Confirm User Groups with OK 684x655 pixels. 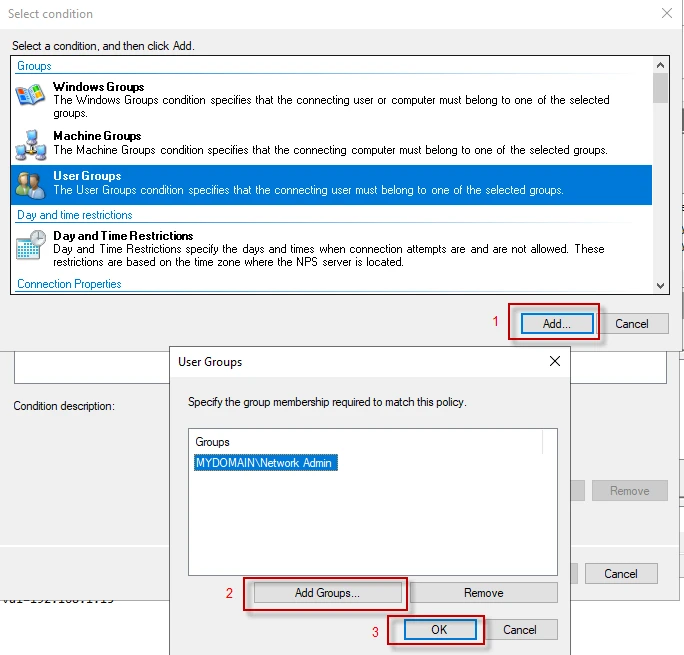(439, 630)
